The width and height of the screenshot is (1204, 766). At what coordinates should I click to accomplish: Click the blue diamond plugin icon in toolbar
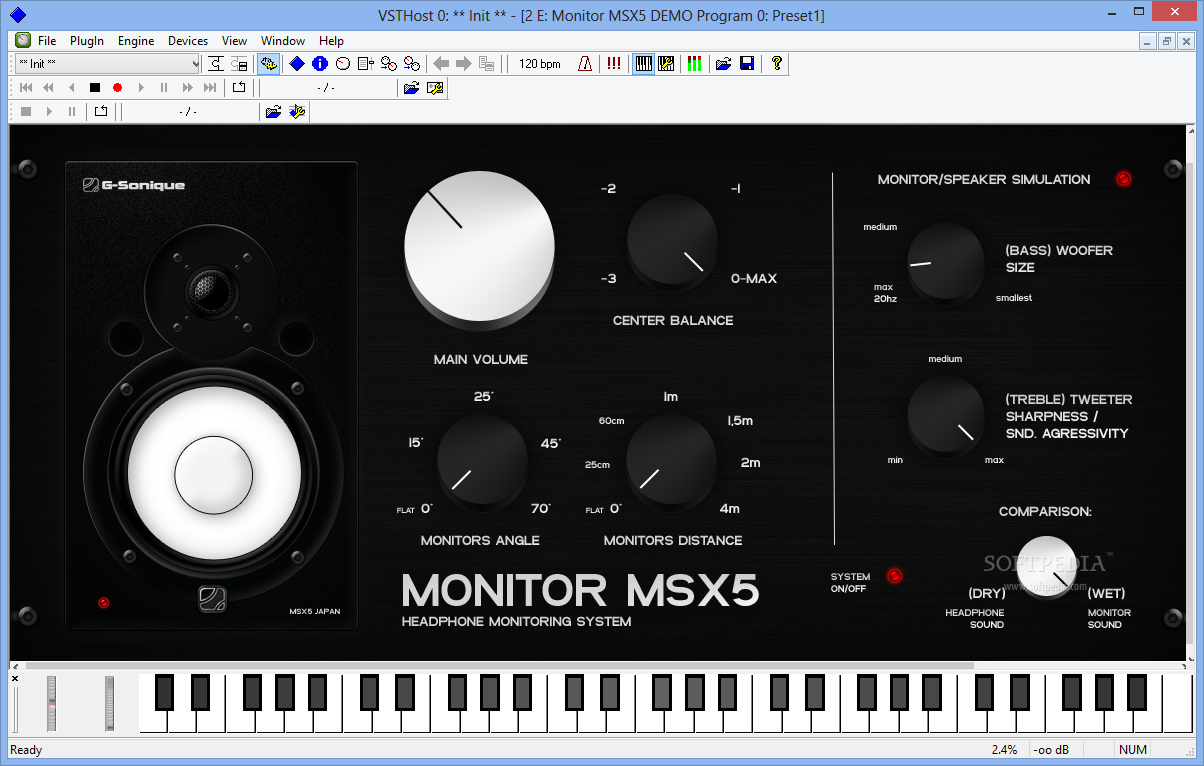[x=297, y=64]
